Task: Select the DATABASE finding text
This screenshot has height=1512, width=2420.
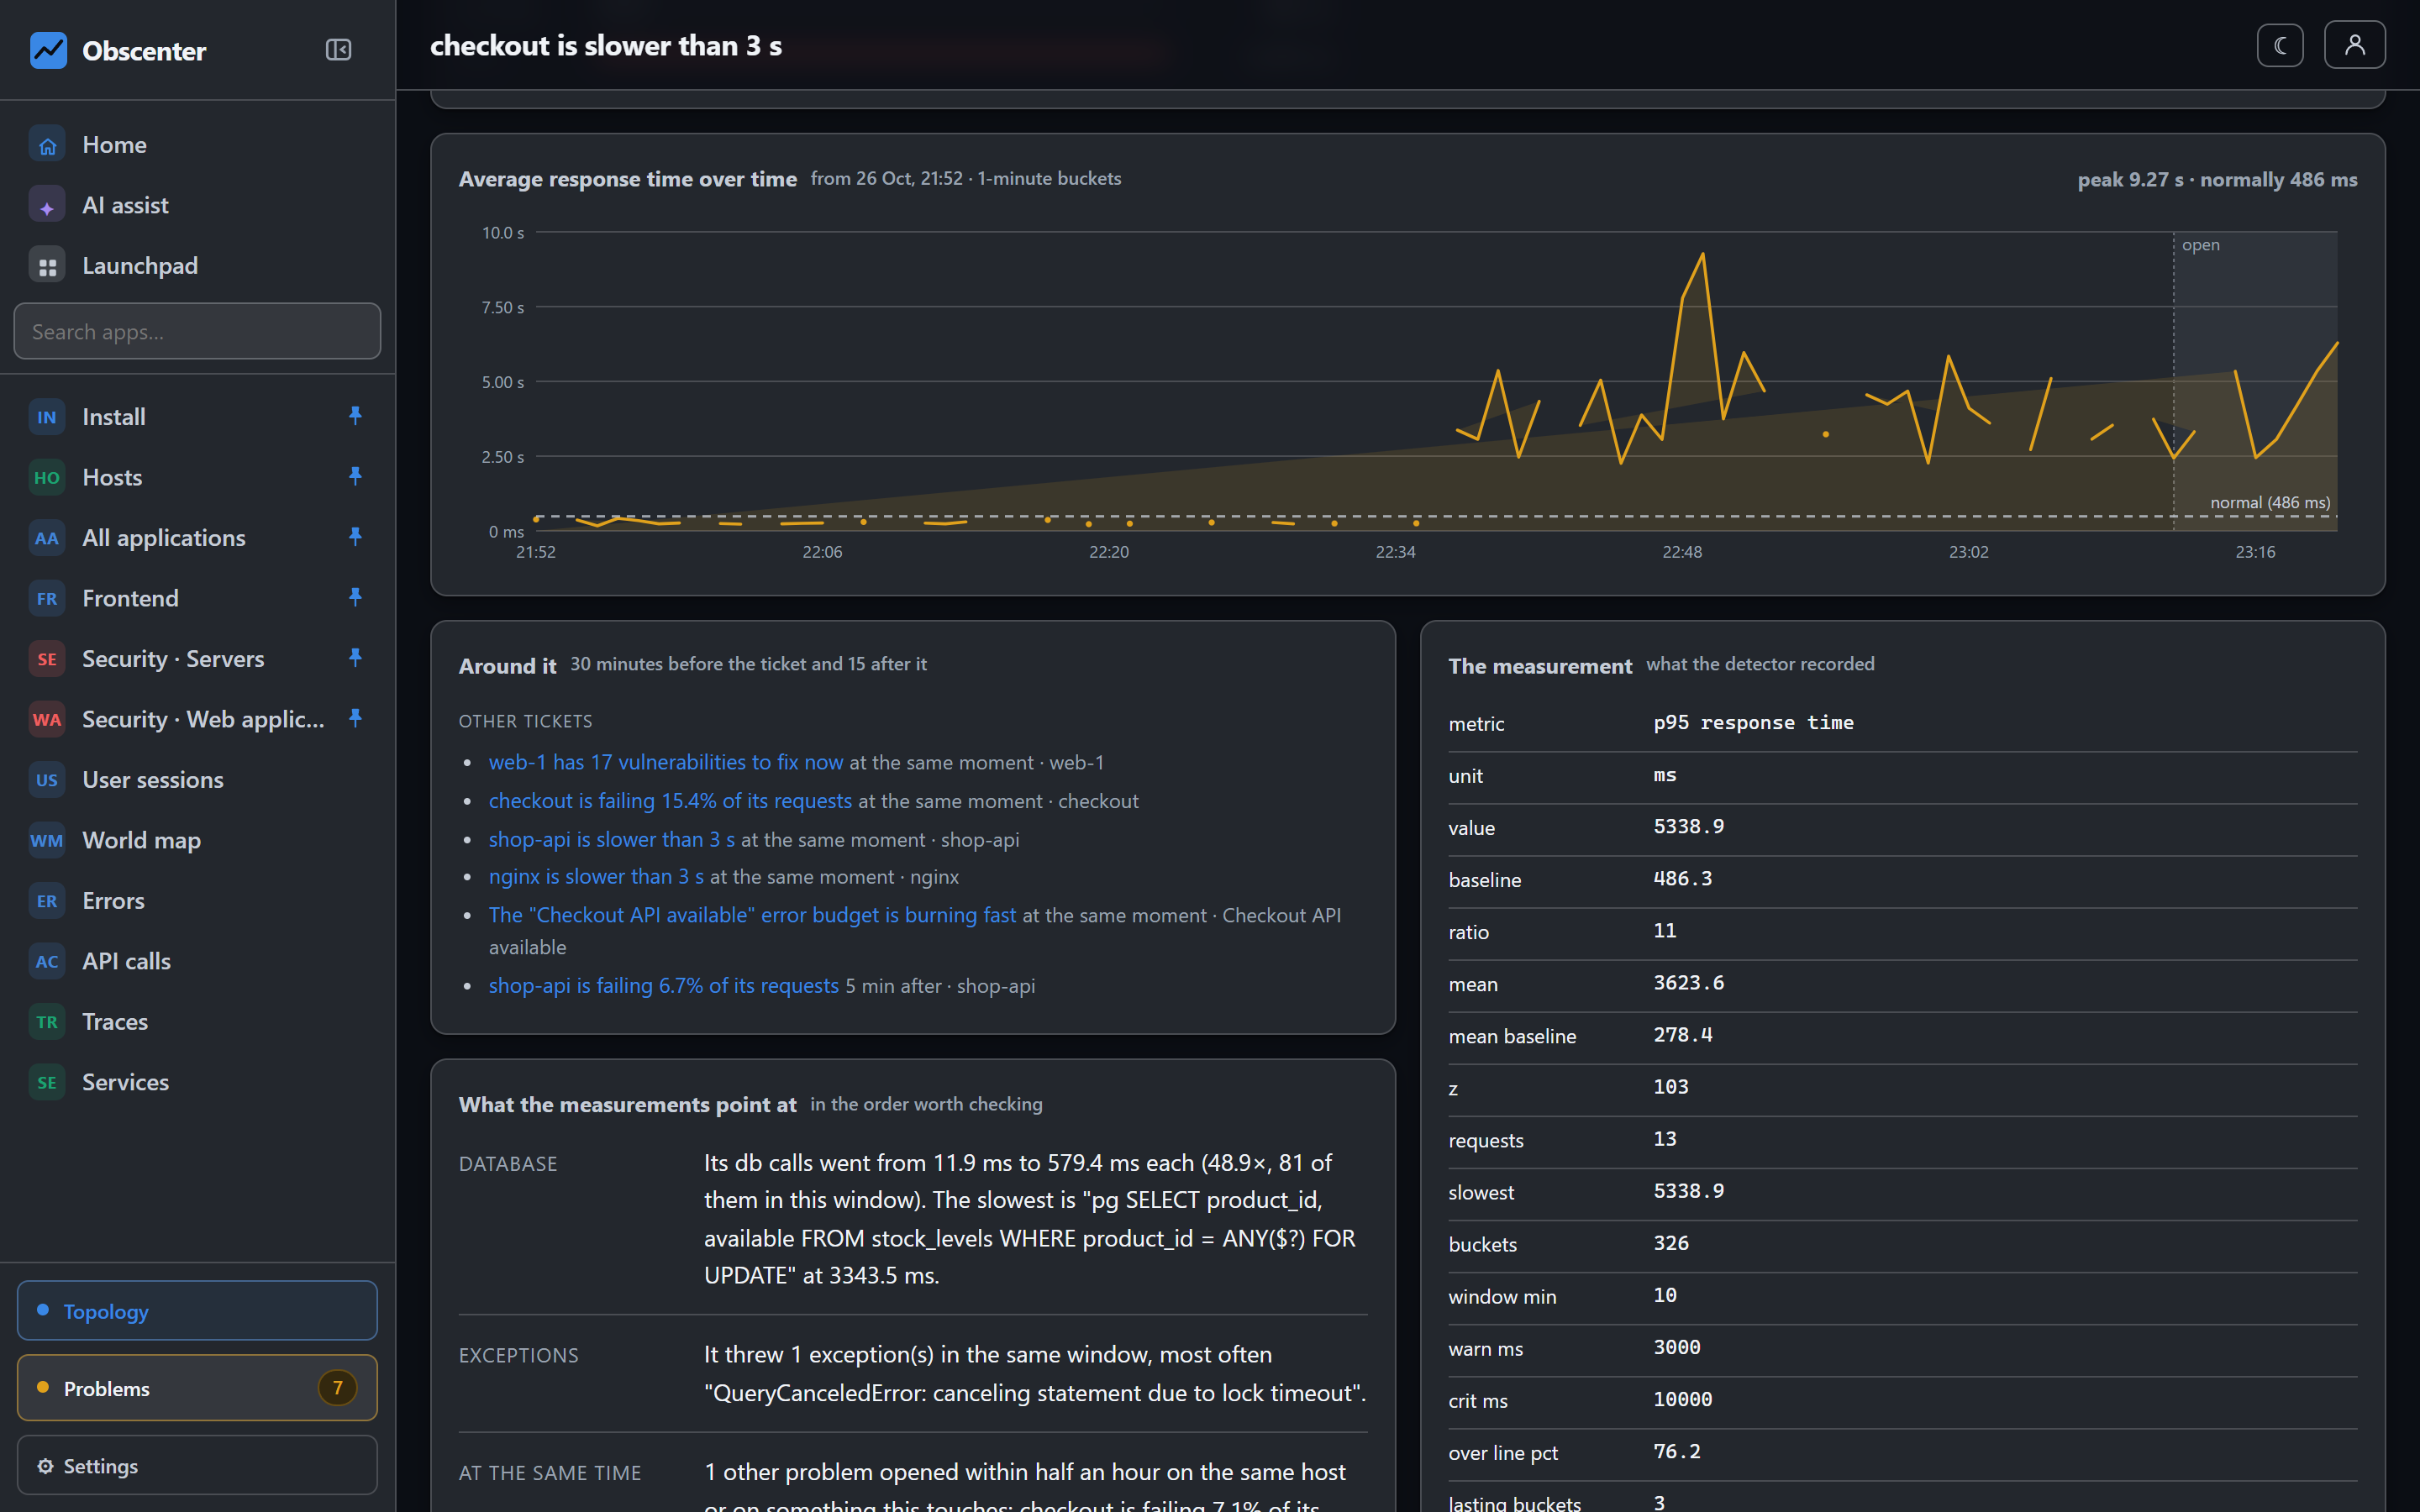Action: click(x=1030, y=1219)
